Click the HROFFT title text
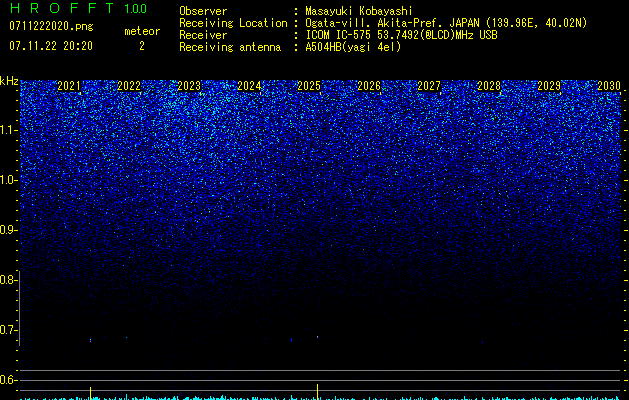The image size is (629, 400). point(63,8)
